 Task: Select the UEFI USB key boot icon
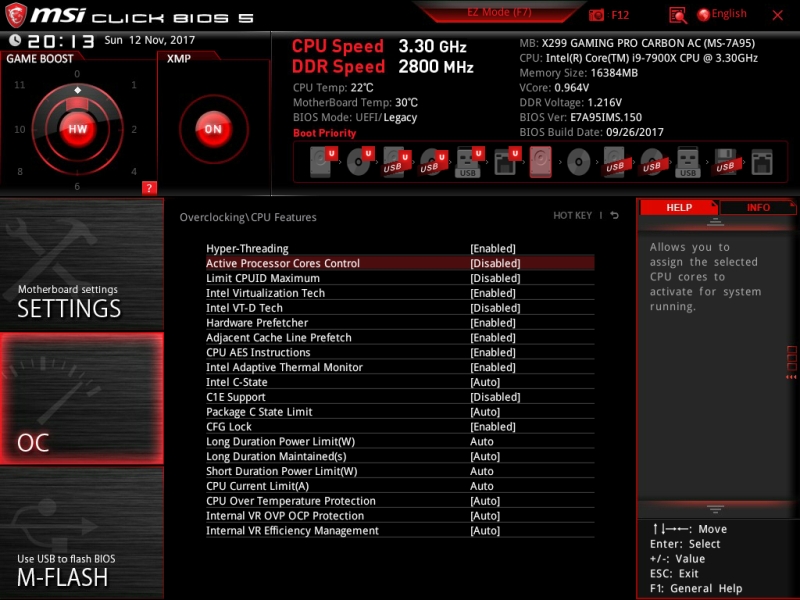pos(469,162)
